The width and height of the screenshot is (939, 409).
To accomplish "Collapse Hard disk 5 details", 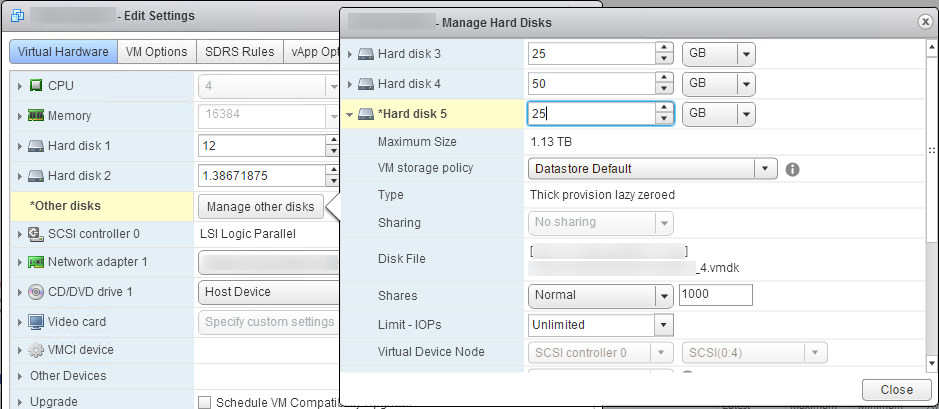I will click(350, 114).
